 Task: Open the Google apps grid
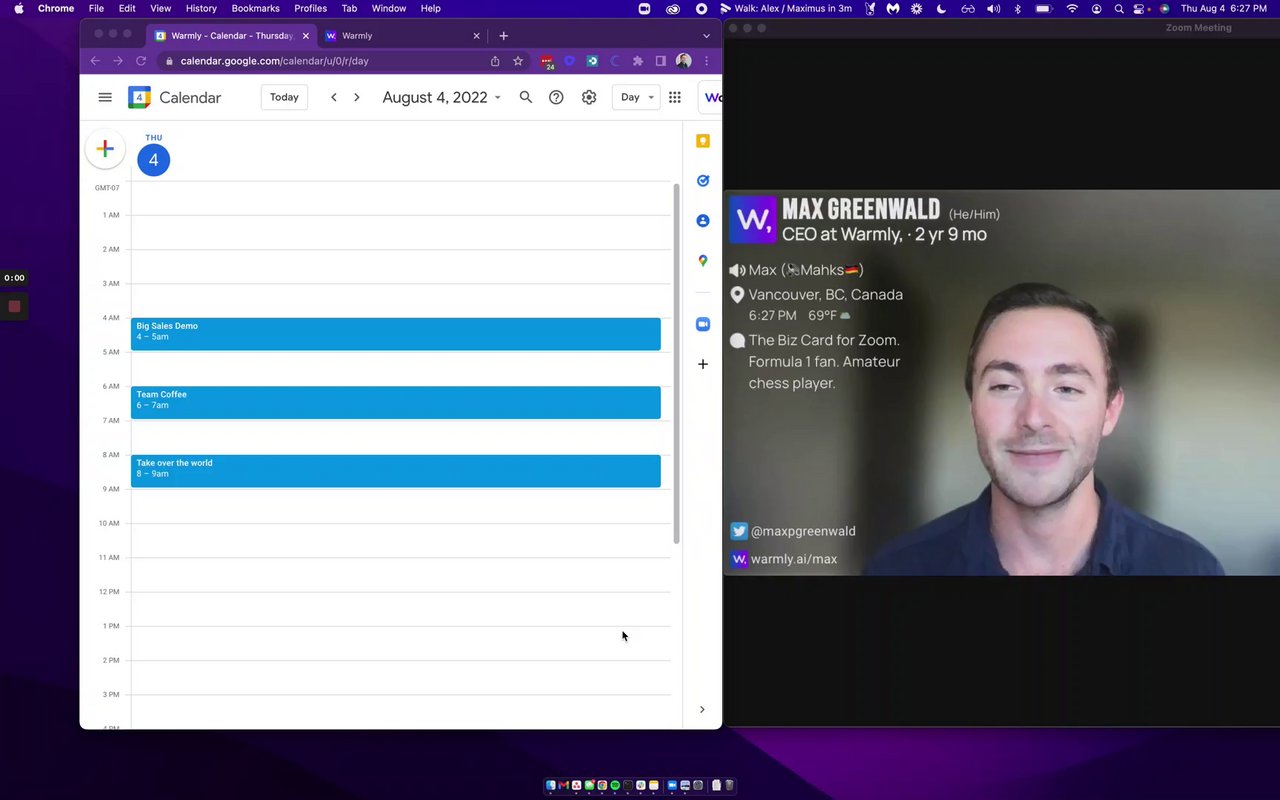tap(675, 97)
